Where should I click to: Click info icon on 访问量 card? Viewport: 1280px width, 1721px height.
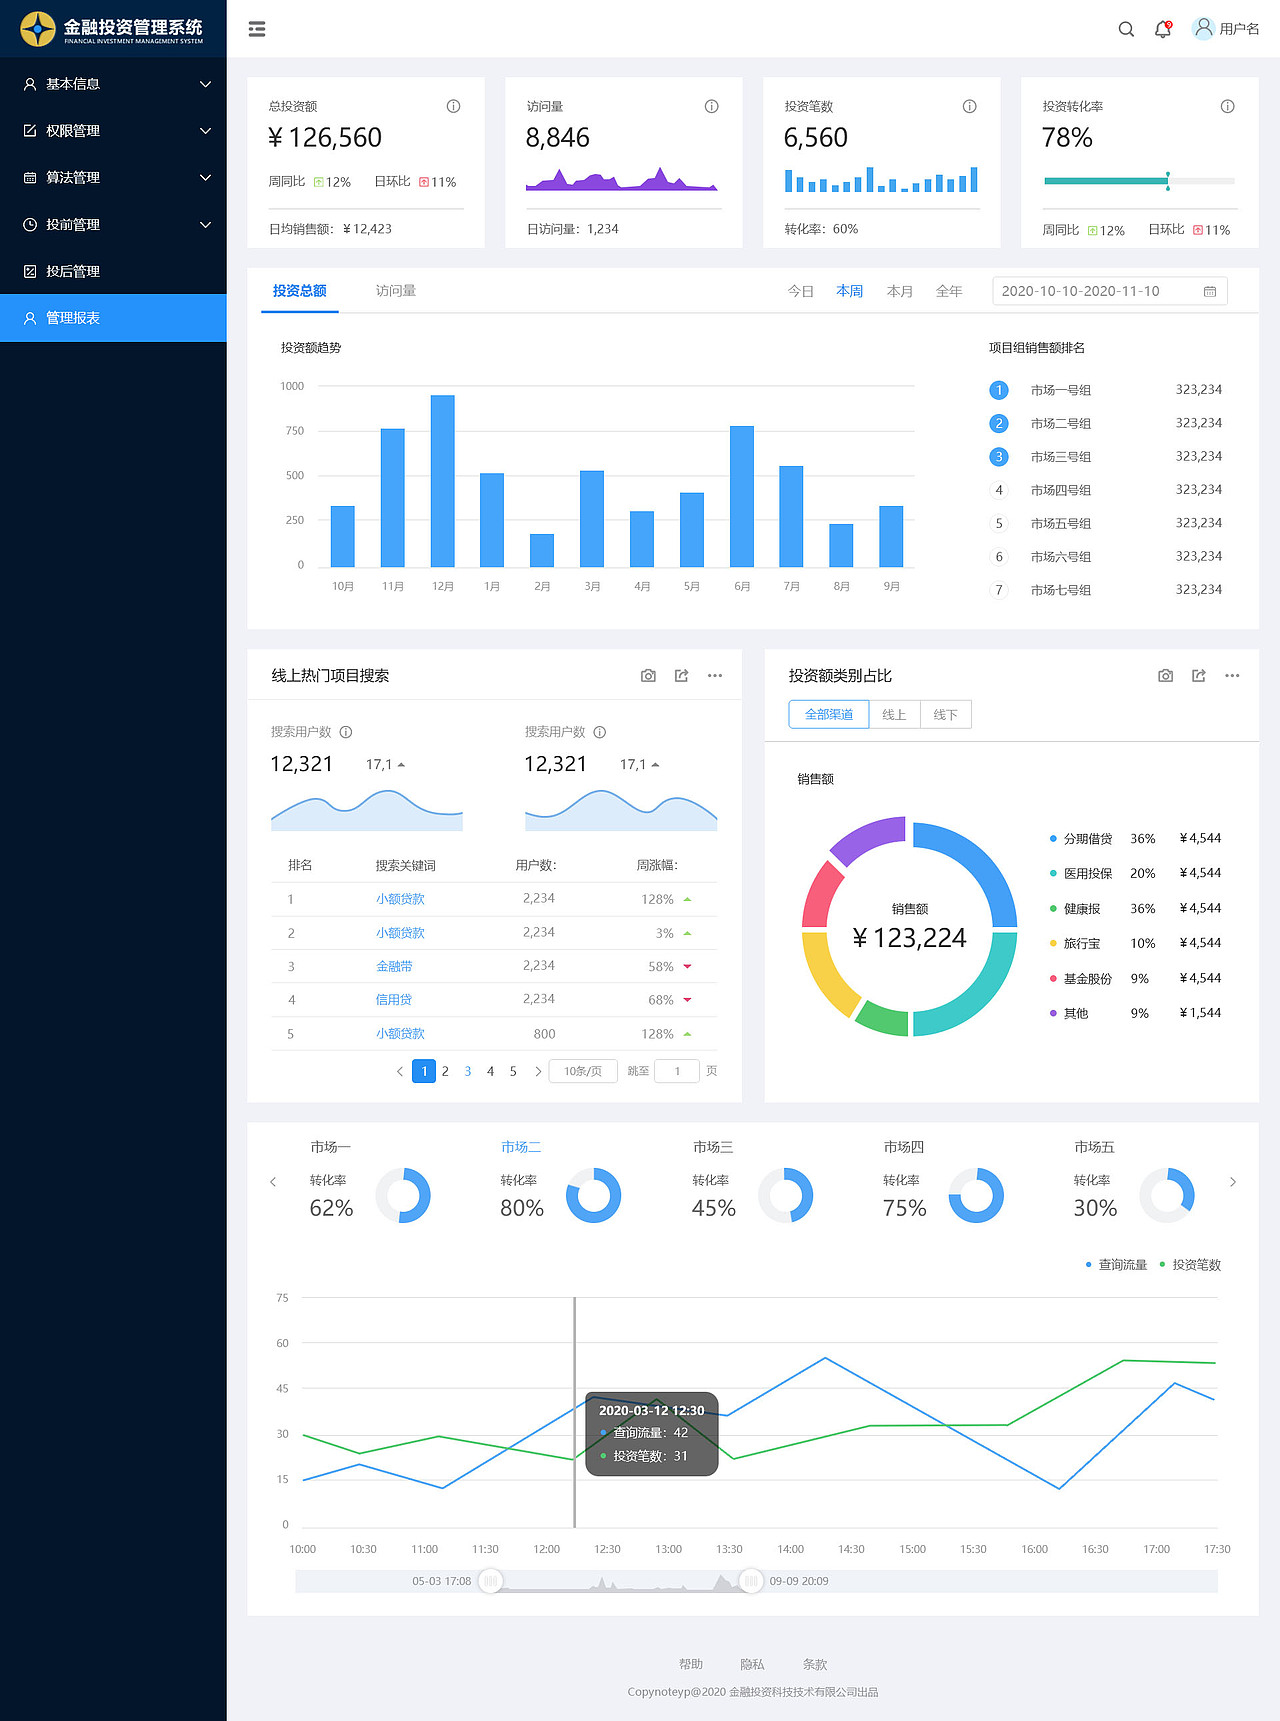[711, 106]
